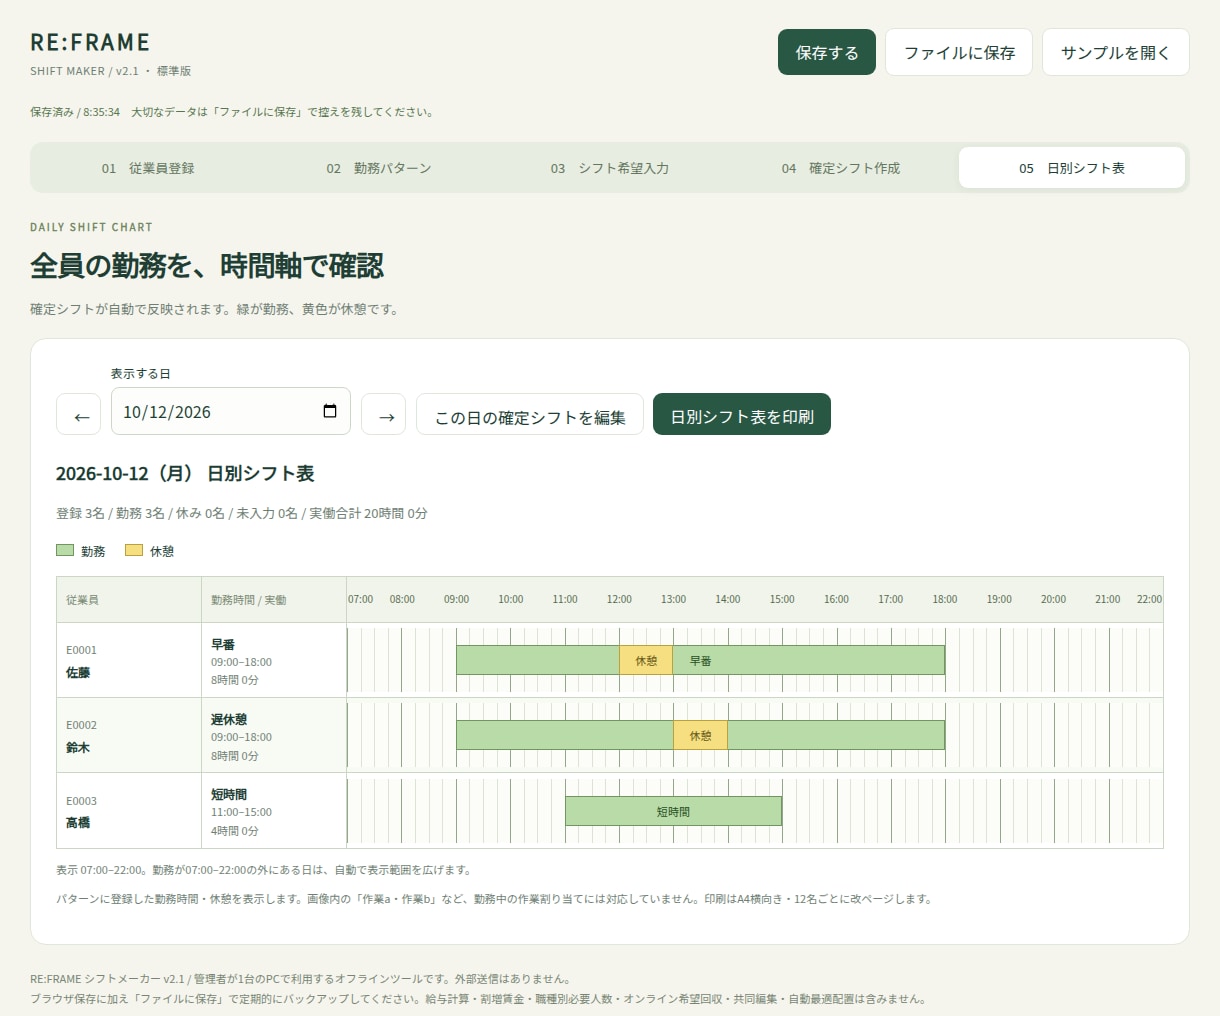Click employee ID E0001
The height and width of the screenshot is (1016, 1220).
[81, 650]
